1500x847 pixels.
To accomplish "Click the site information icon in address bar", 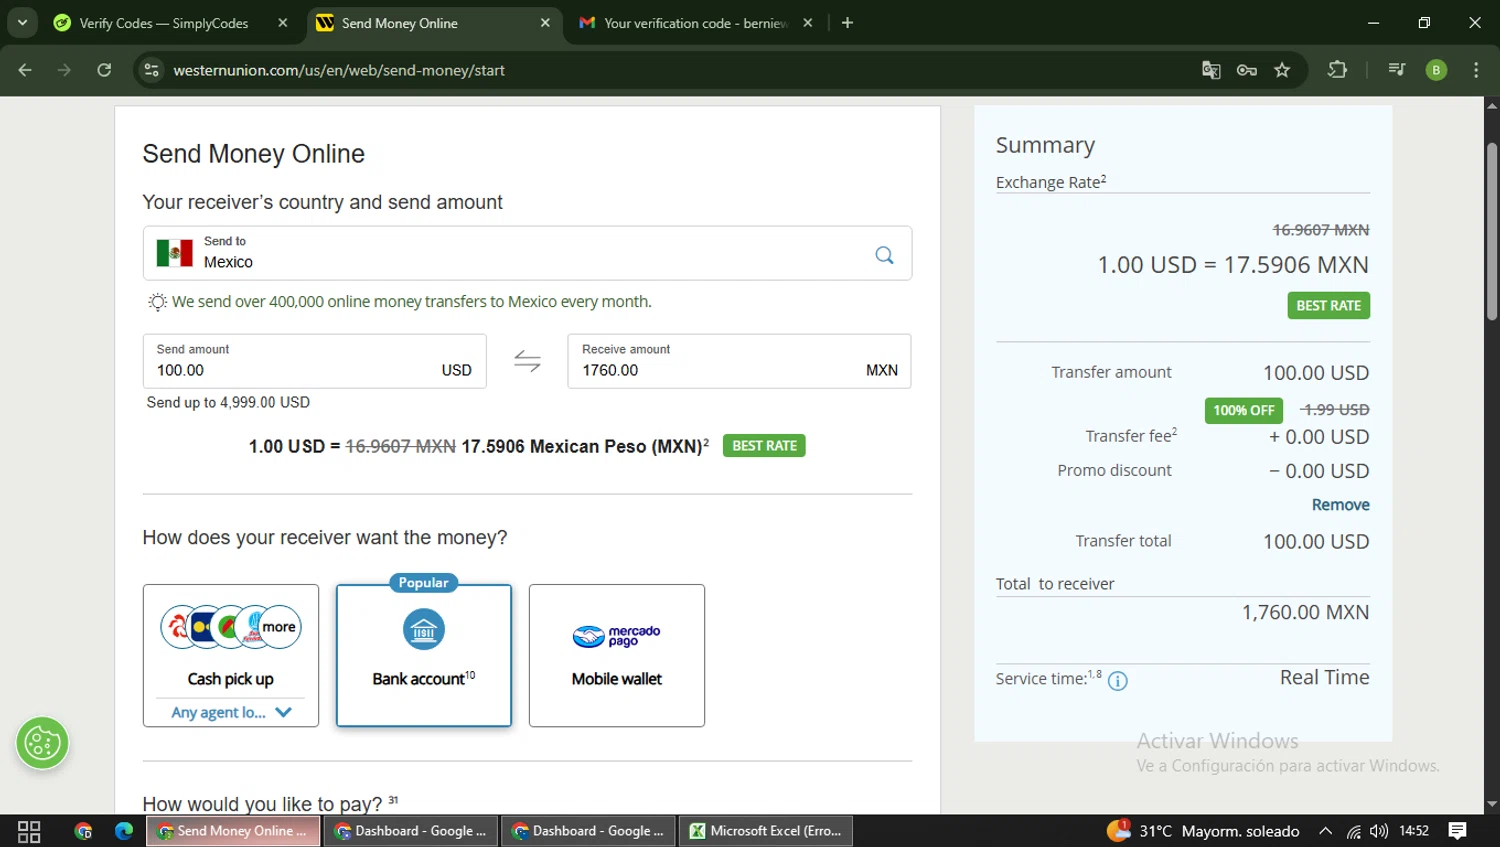I will (x=151, y=70).
